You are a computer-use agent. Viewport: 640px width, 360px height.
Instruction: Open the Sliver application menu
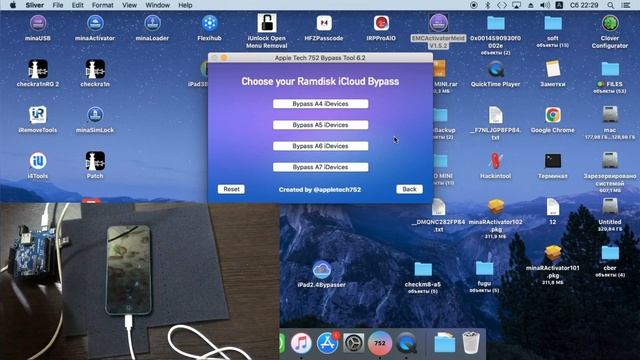tap(35, 5)
